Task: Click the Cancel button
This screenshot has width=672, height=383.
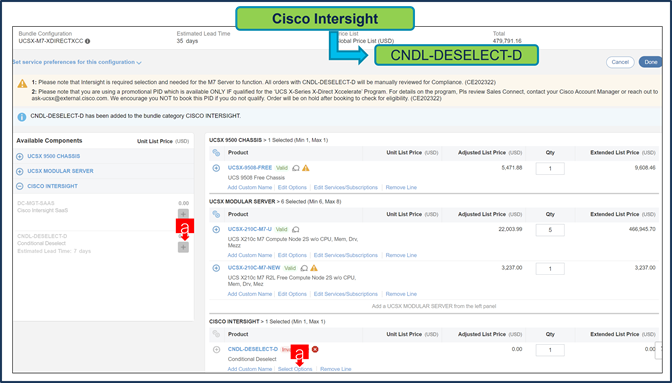Action: 620,62
